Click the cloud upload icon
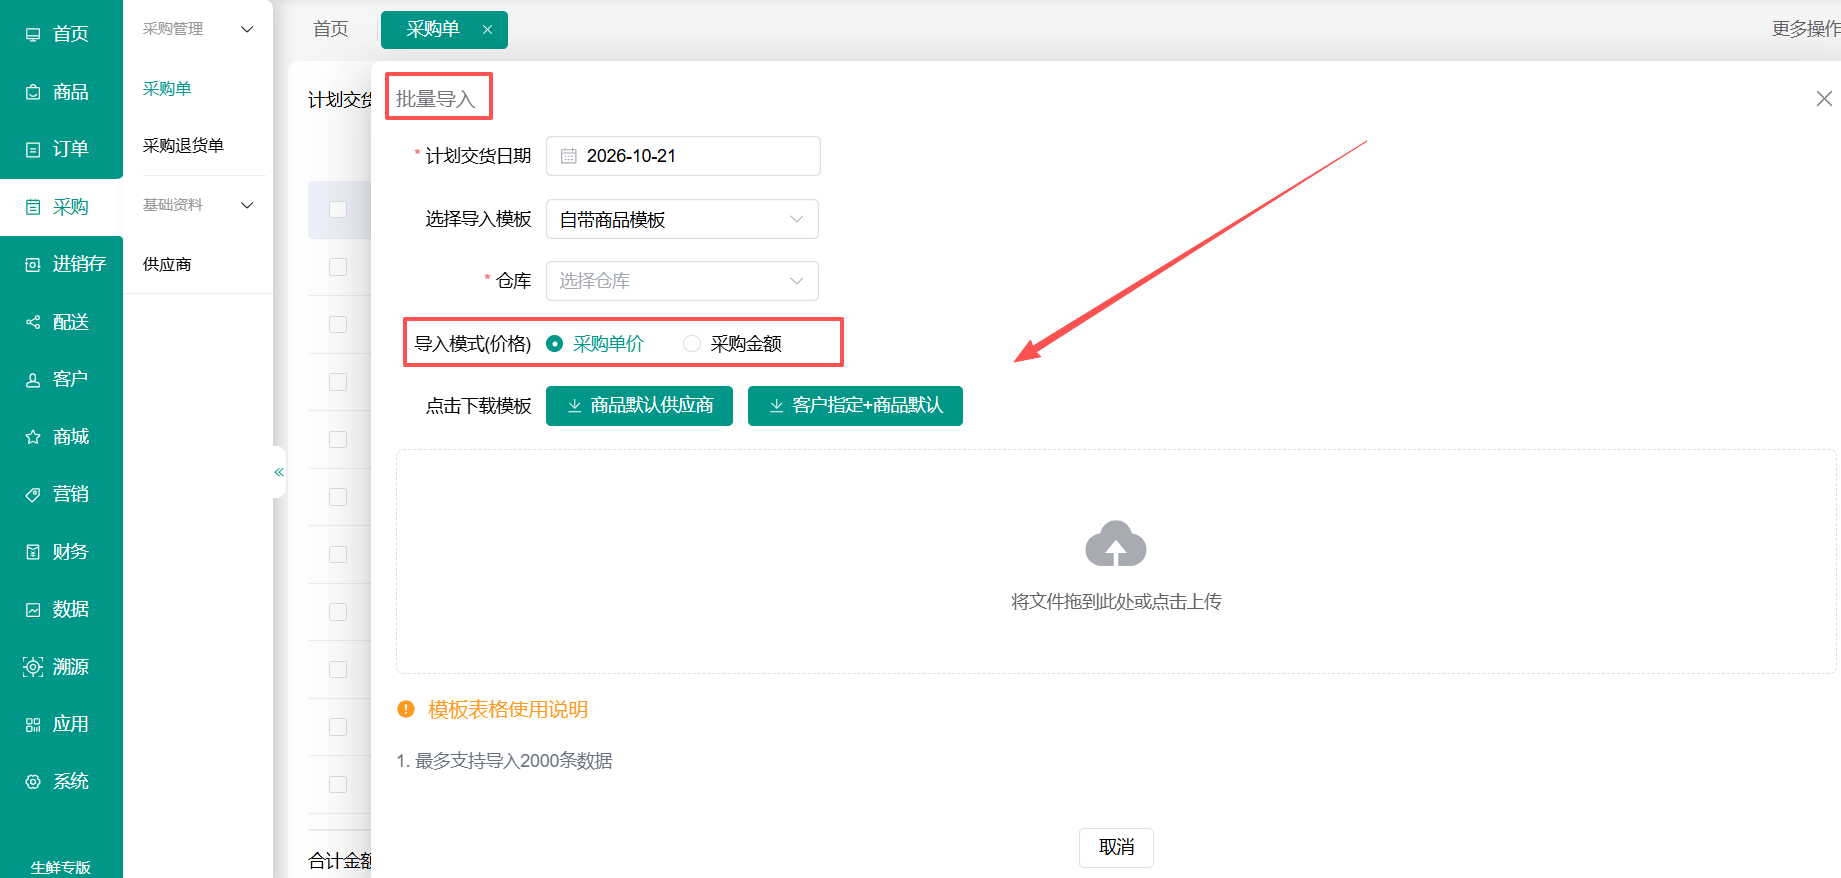Viewport: 1841px width, 878px height. coord(1116,544)
